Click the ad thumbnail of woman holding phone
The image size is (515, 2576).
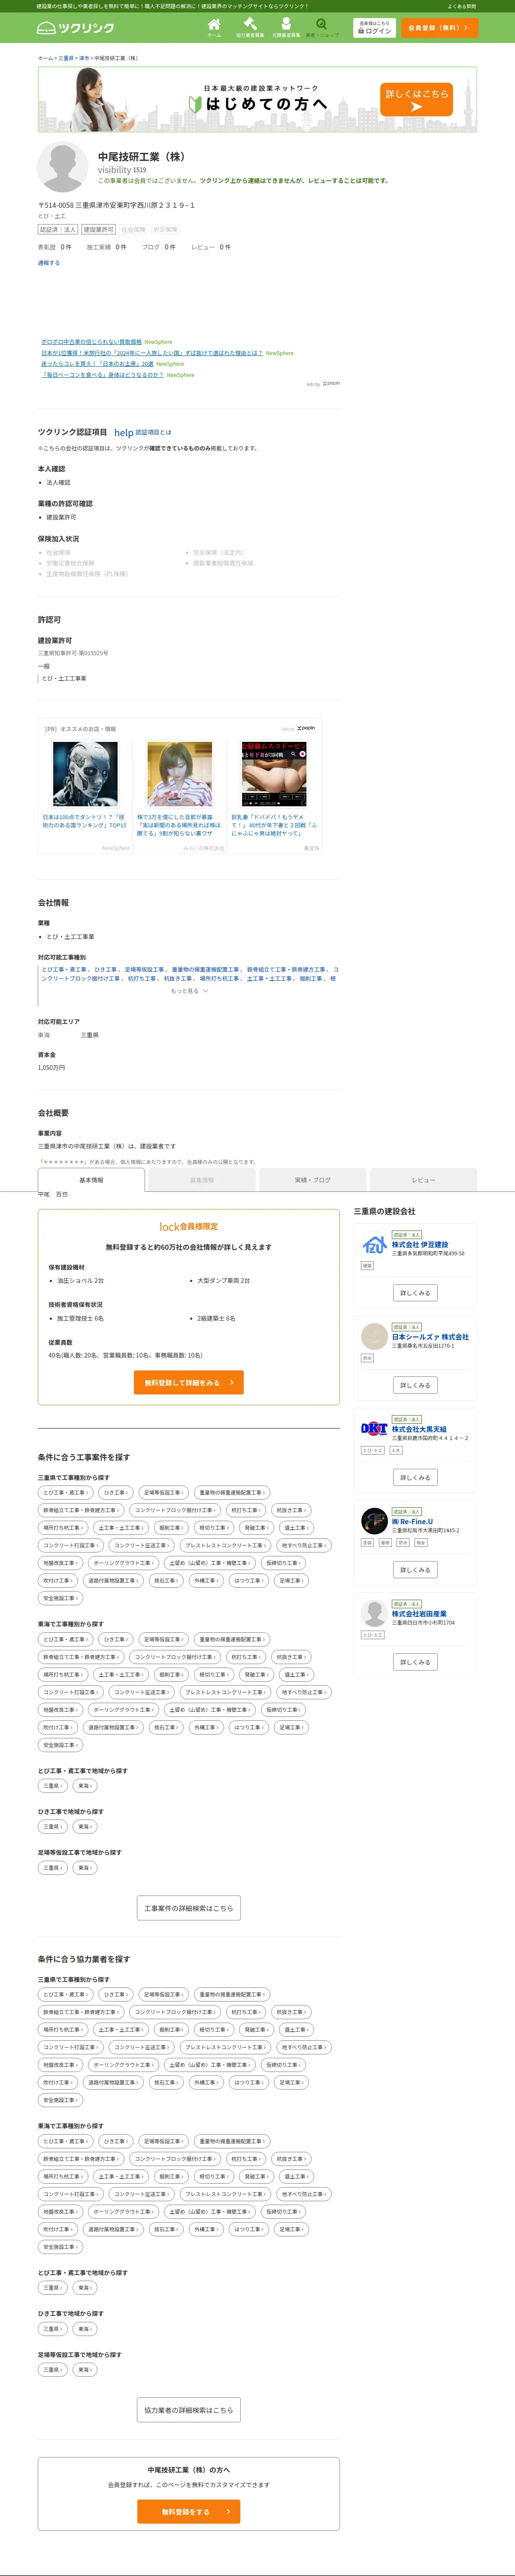(179, 774)
